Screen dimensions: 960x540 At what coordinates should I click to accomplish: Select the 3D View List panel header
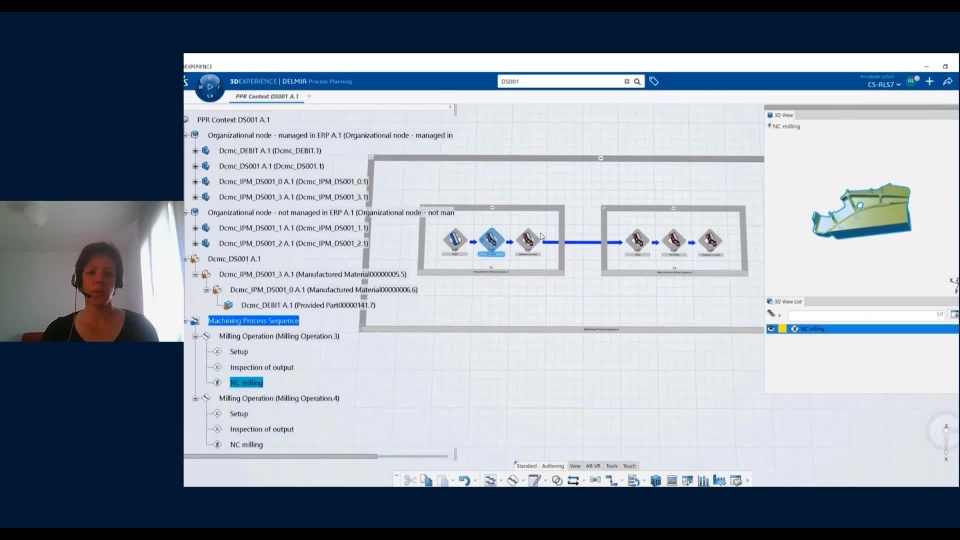(785, 301)
